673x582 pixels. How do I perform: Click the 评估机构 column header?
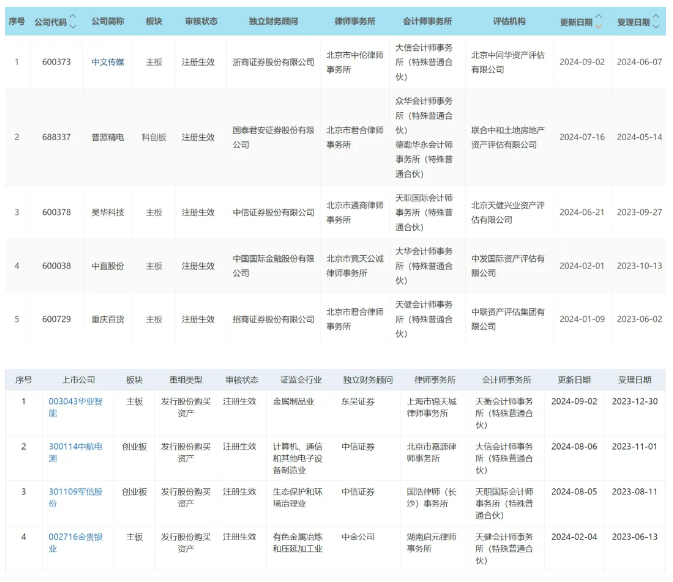[x=509, y=21]
